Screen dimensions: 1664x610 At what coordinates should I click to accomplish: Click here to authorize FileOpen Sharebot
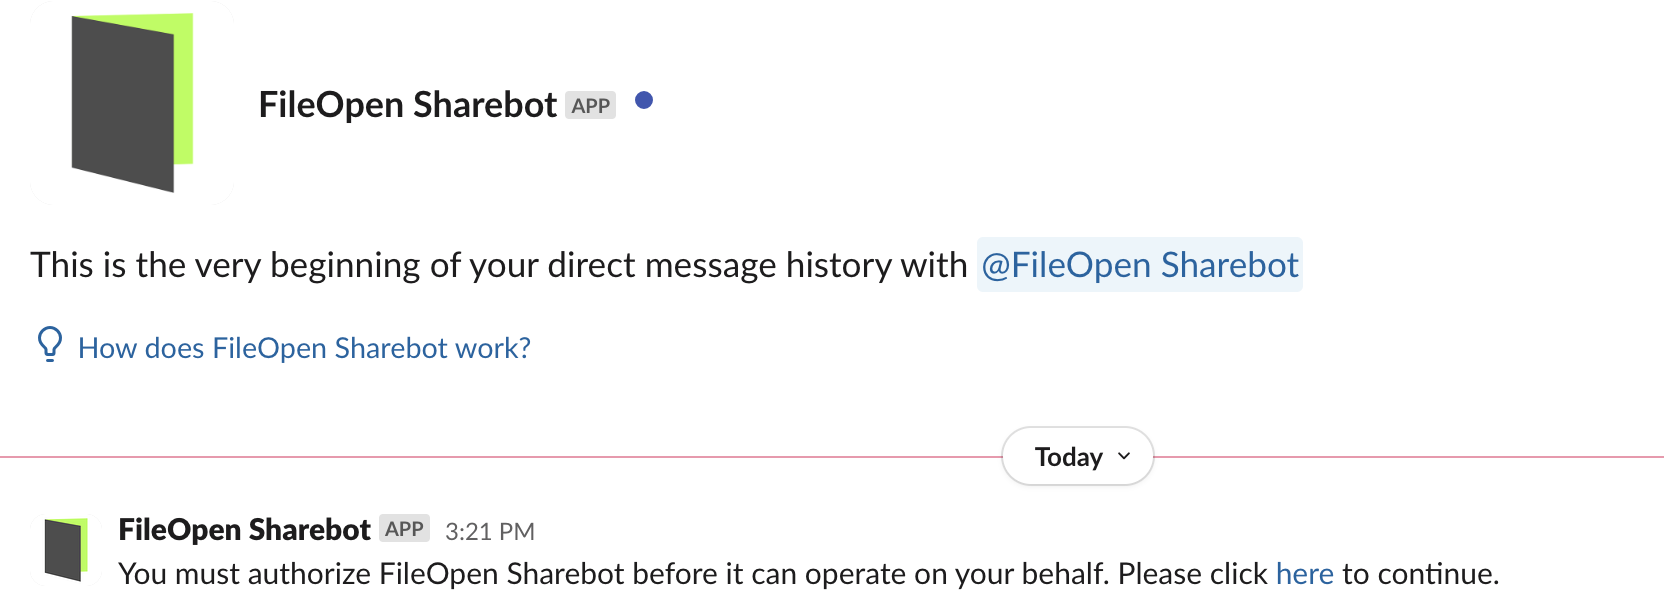pos(1304,573)
